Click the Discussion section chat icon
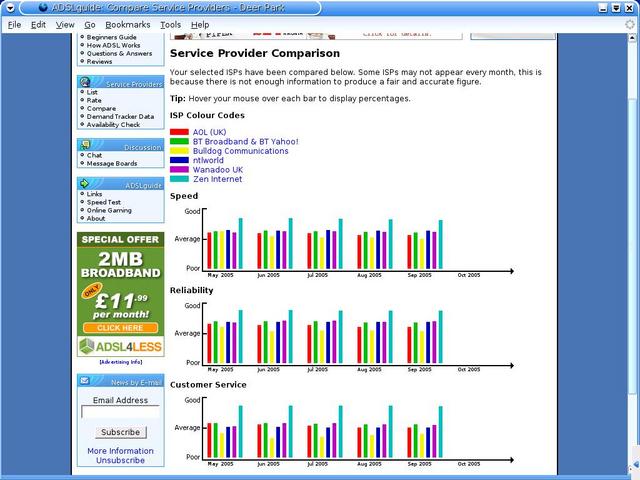 (85, 146)
